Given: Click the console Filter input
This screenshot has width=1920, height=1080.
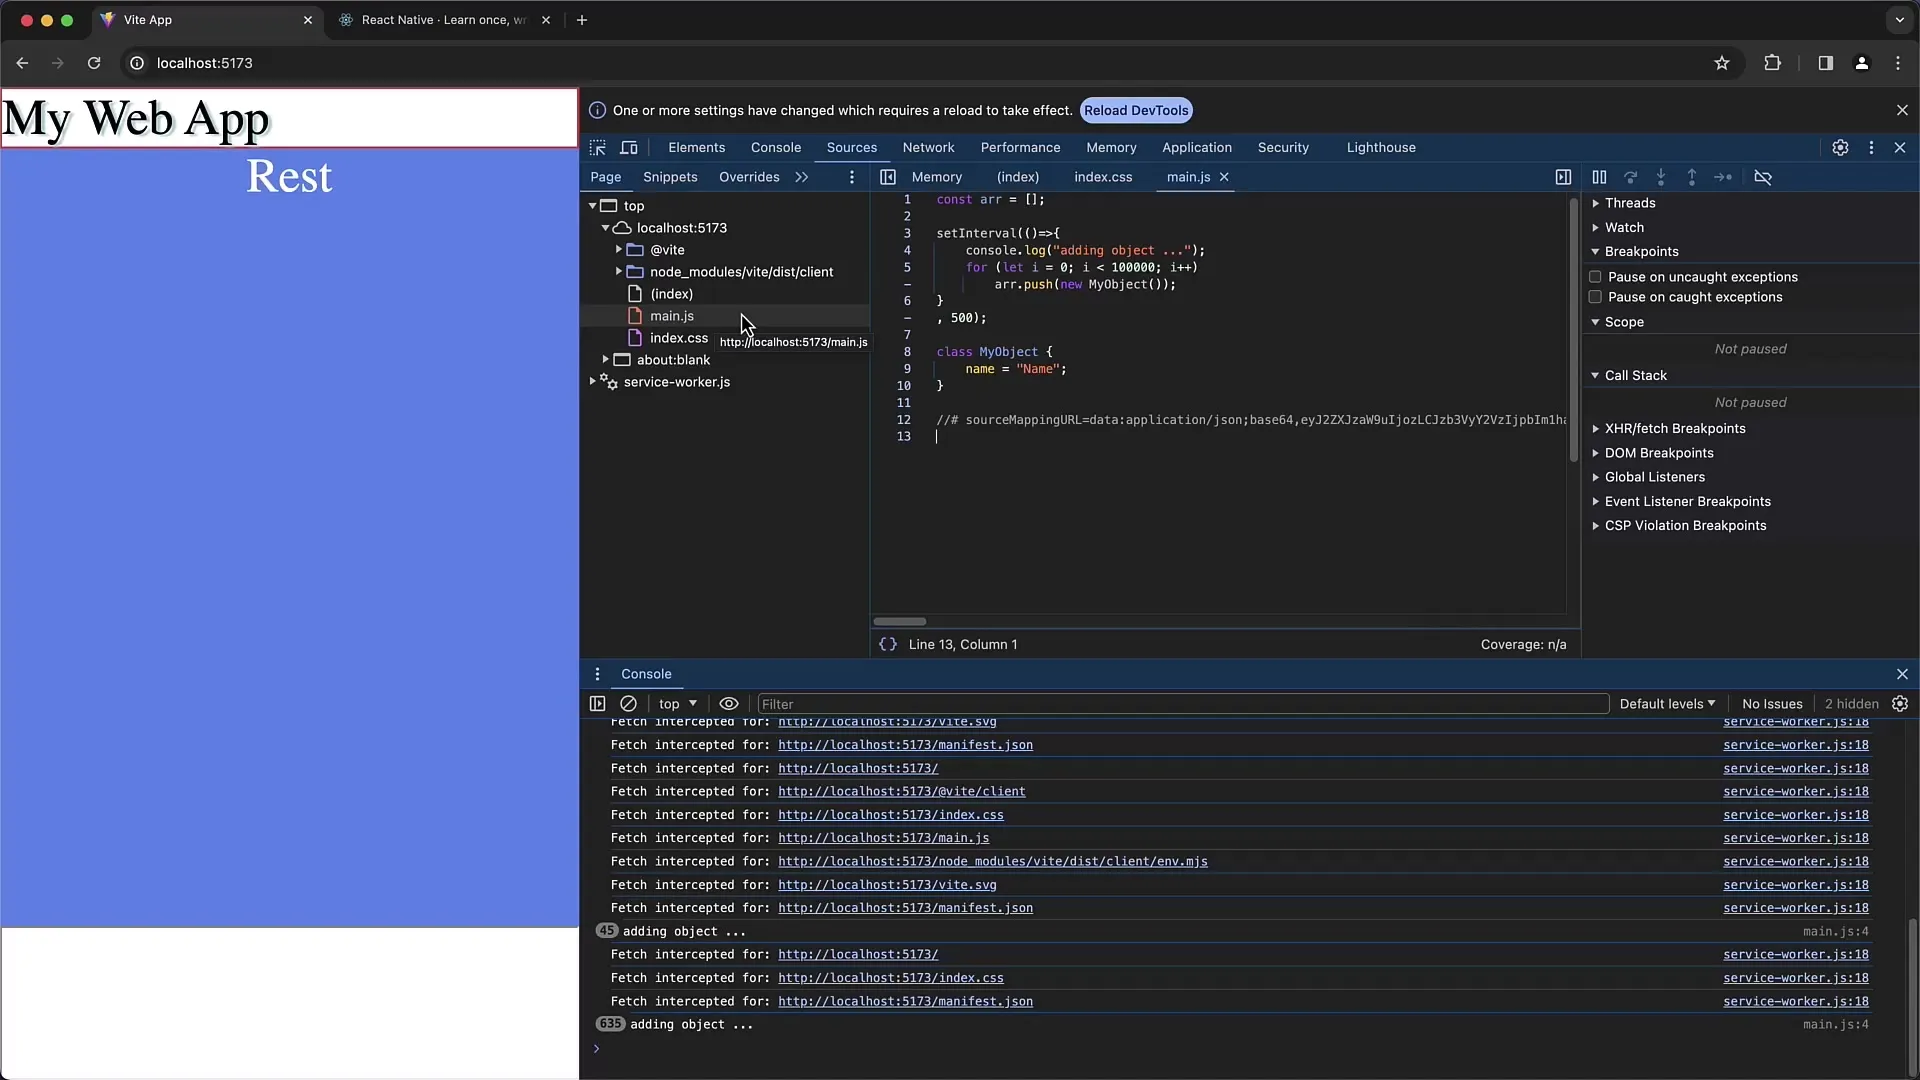Looking at the screenshot, I should click(1183, 704).
